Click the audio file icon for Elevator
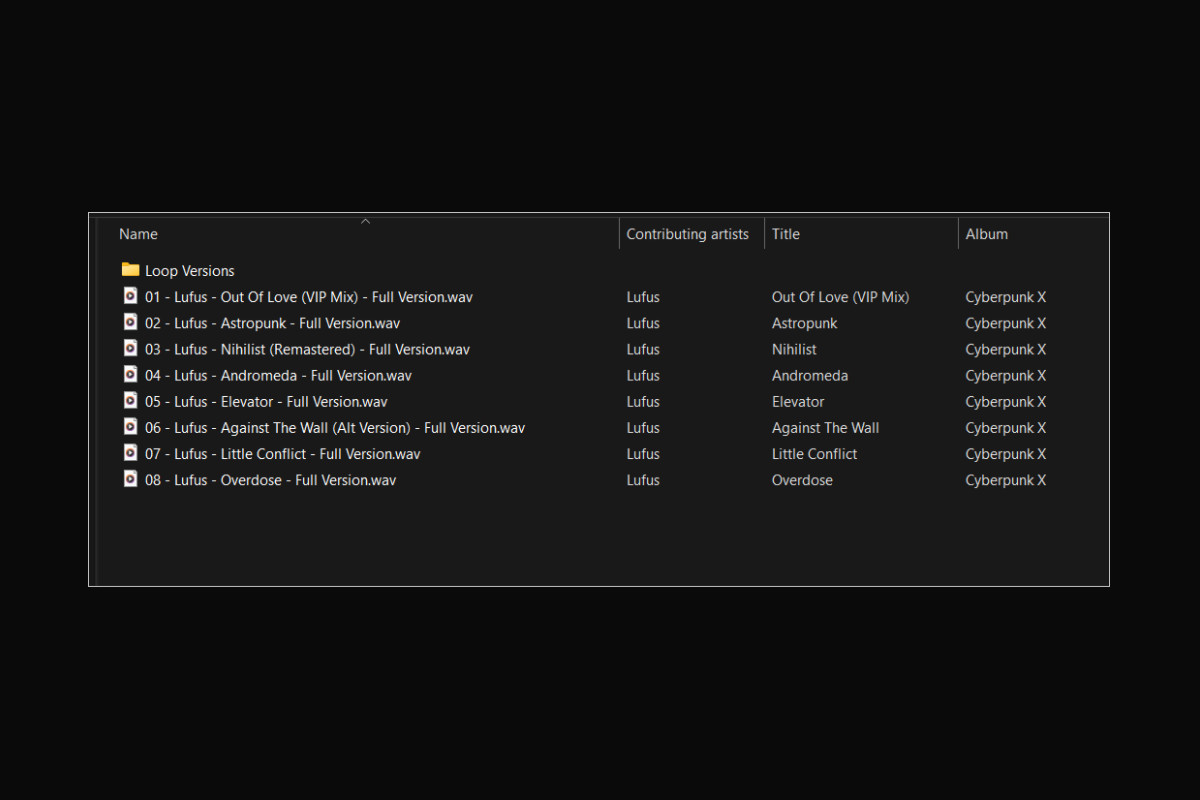 [x=130, y=401]
